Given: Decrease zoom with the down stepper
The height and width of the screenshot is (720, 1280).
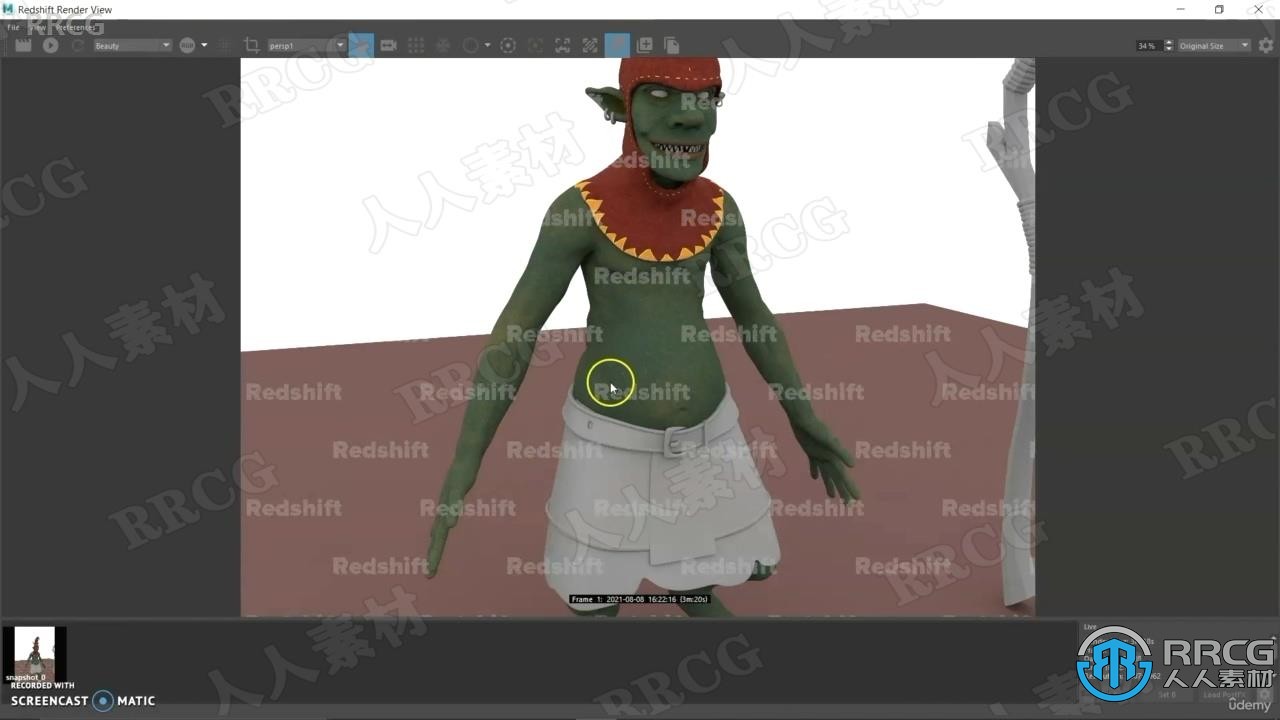Looking at the screenshot, I should (x=1168, y=49).
